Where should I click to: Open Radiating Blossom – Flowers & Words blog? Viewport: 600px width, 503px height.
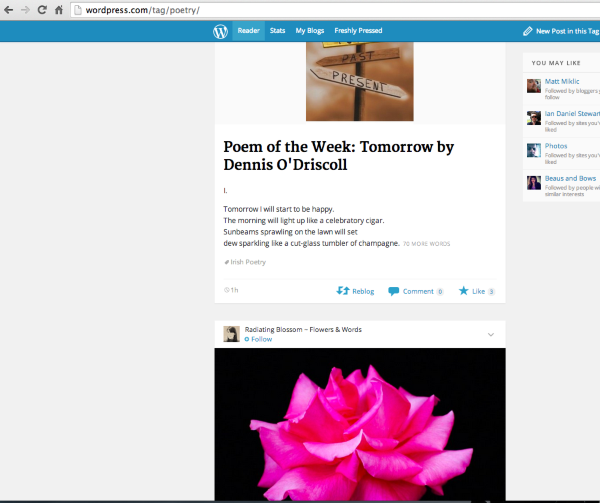click(x=303, y=329)
